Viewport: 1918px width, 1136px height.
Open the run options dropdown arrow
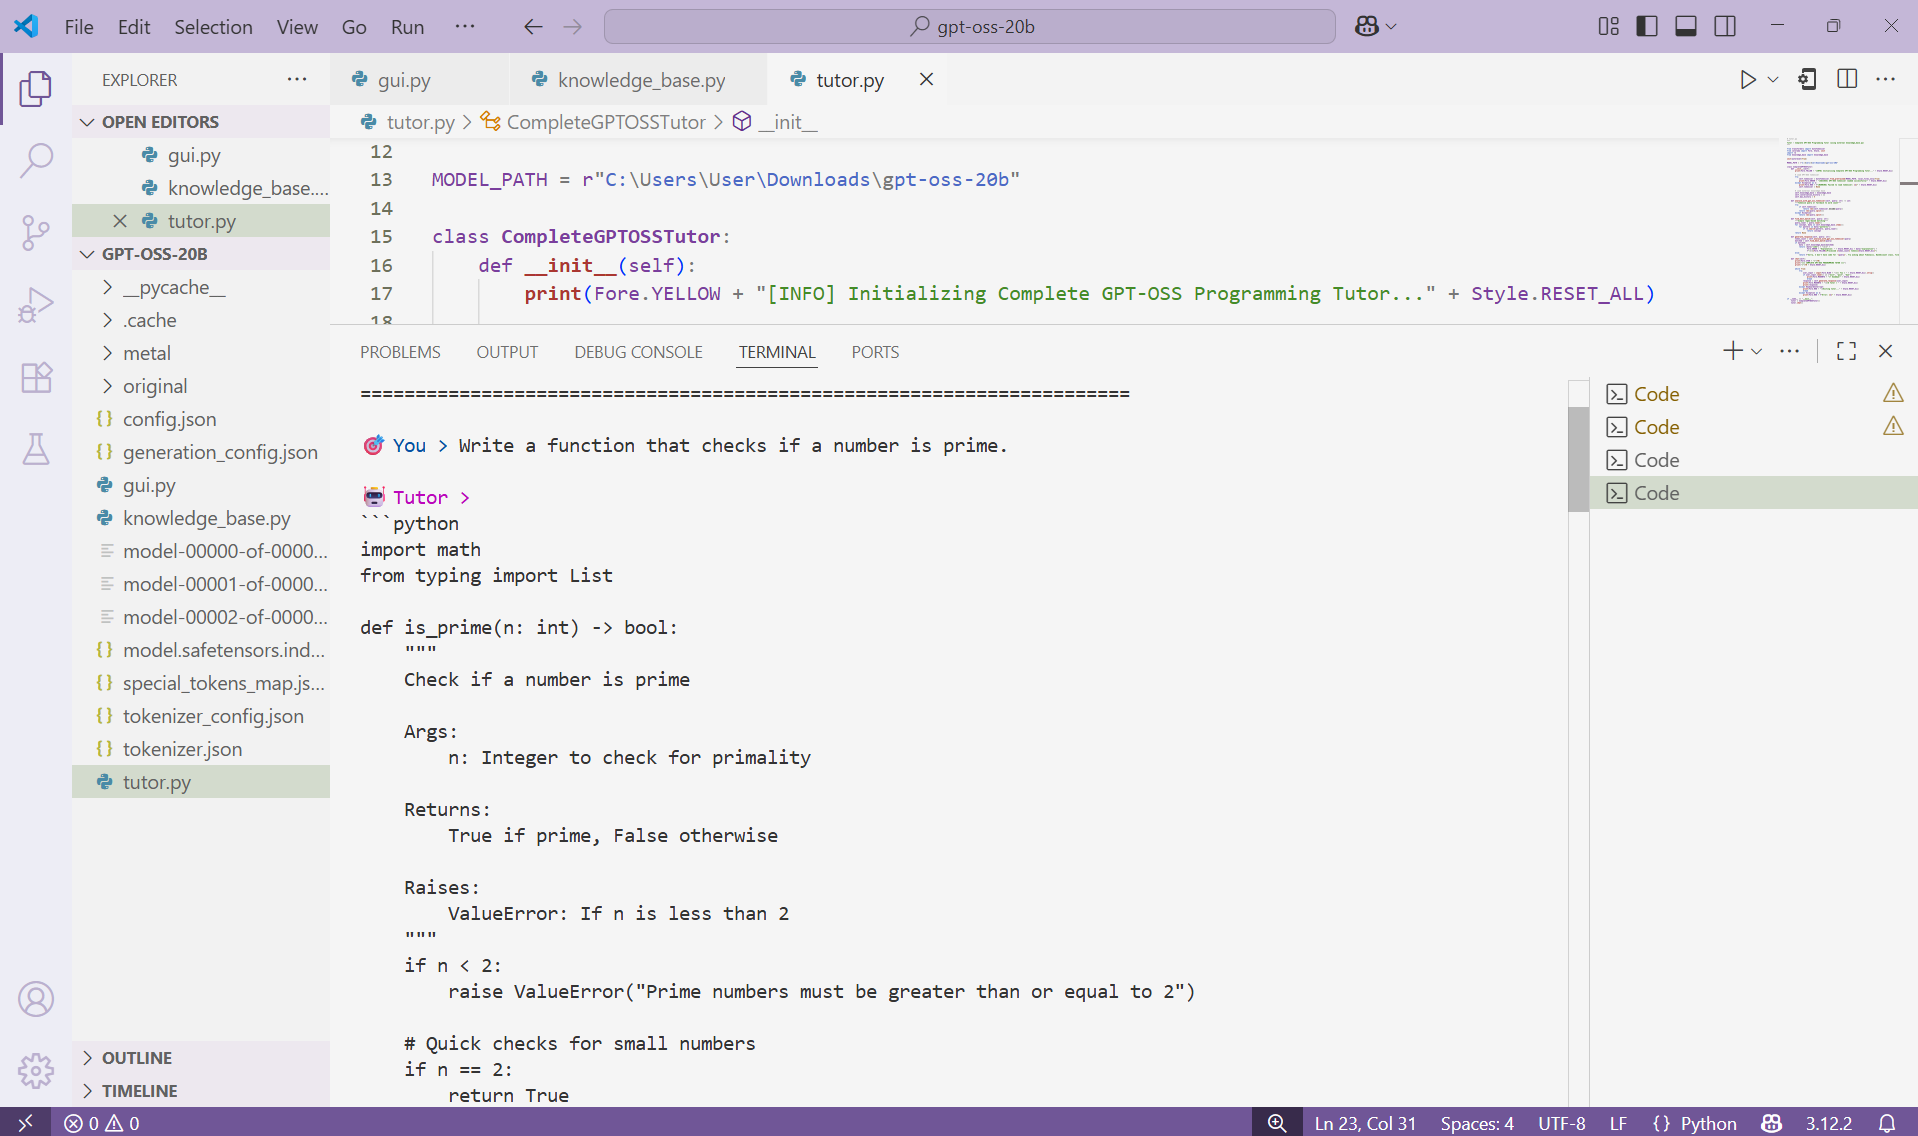coord(1773,80)
